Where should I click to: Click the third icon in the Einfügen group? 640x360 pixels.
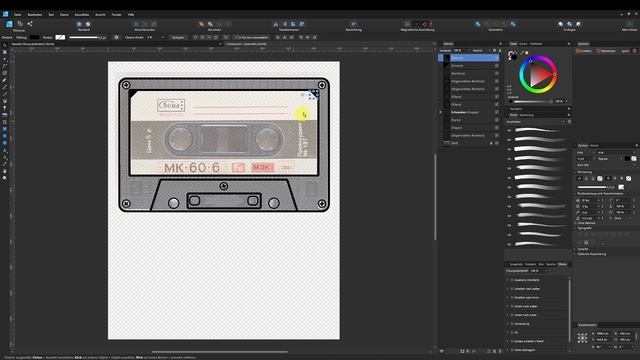578,24
